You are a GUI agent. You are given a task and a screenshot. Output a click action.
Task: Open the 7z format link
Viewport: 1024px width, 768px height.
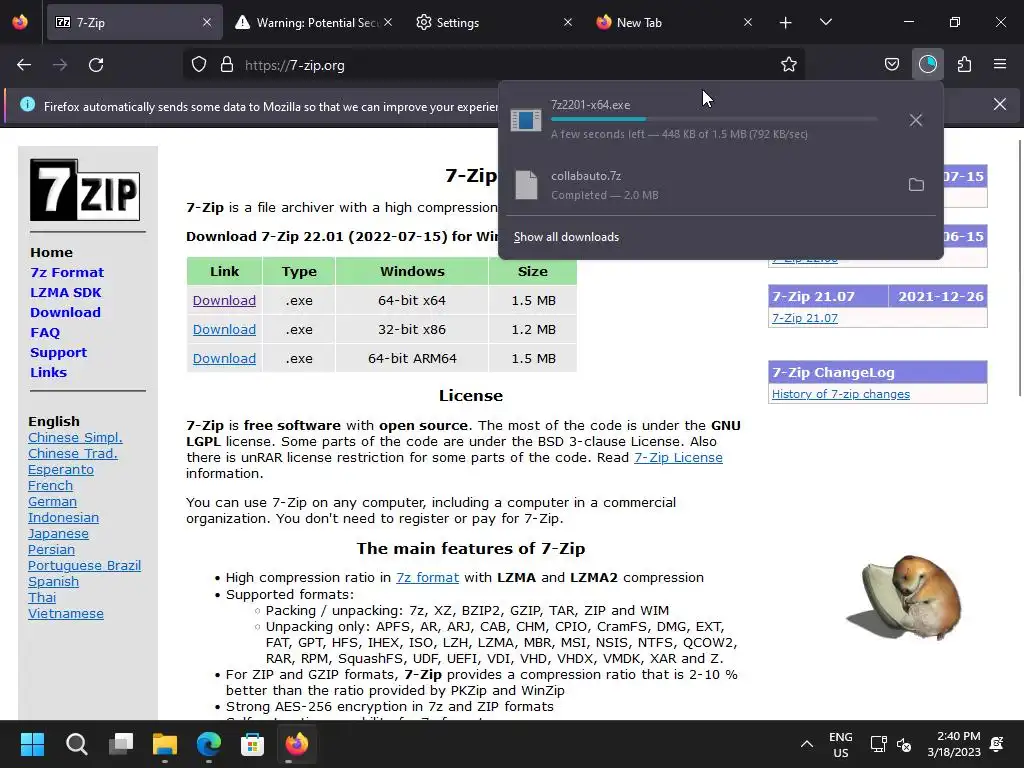(427, 577)
